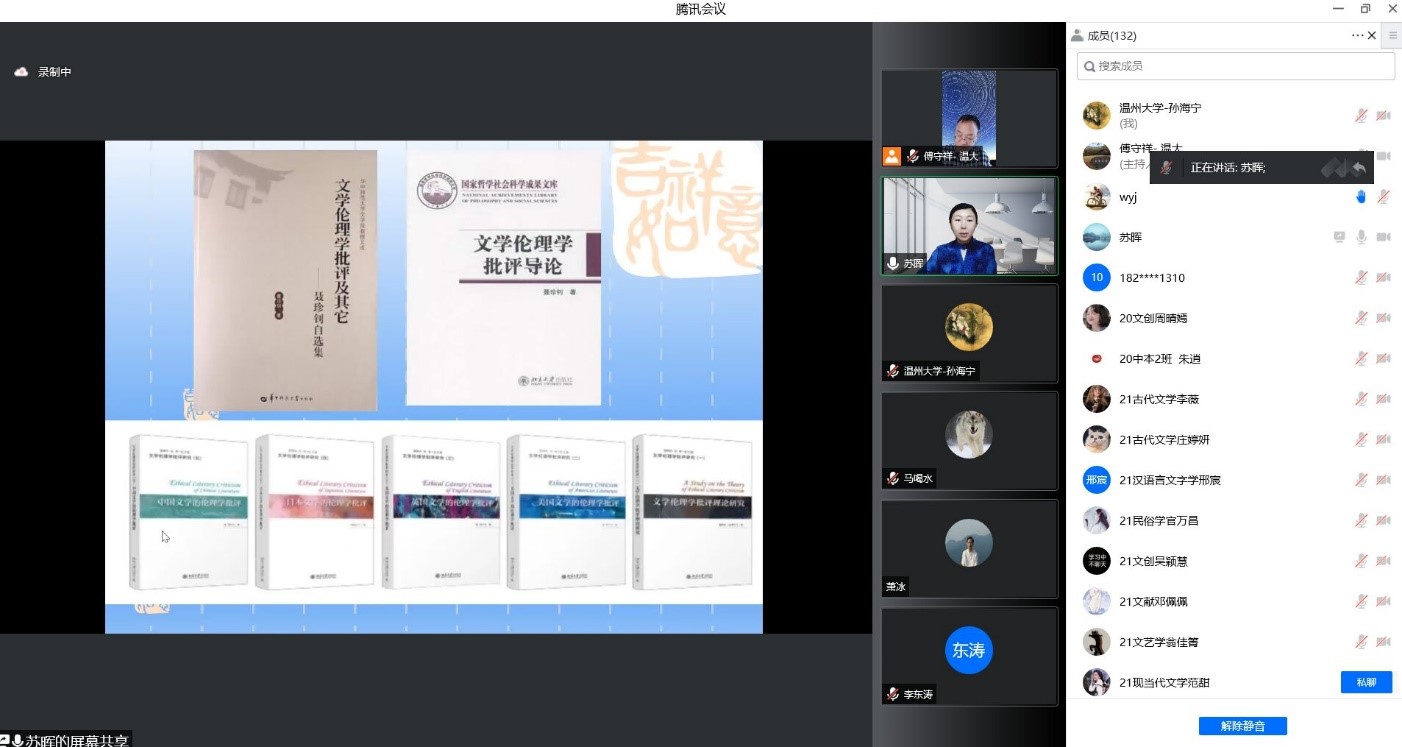Click the cloud recording icon beside 录制中

(21, 72)
